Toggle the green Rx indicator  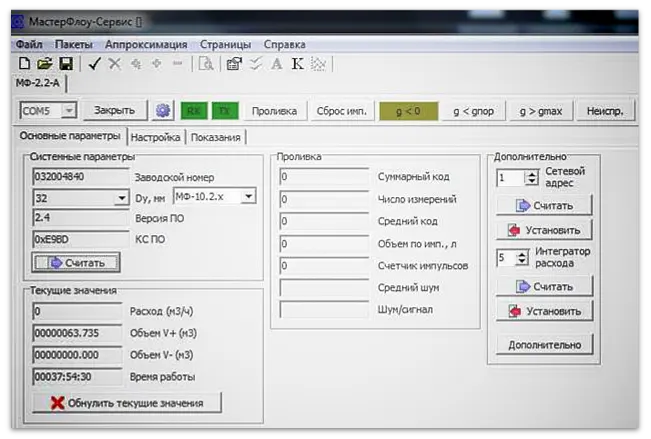coord(195,110)
